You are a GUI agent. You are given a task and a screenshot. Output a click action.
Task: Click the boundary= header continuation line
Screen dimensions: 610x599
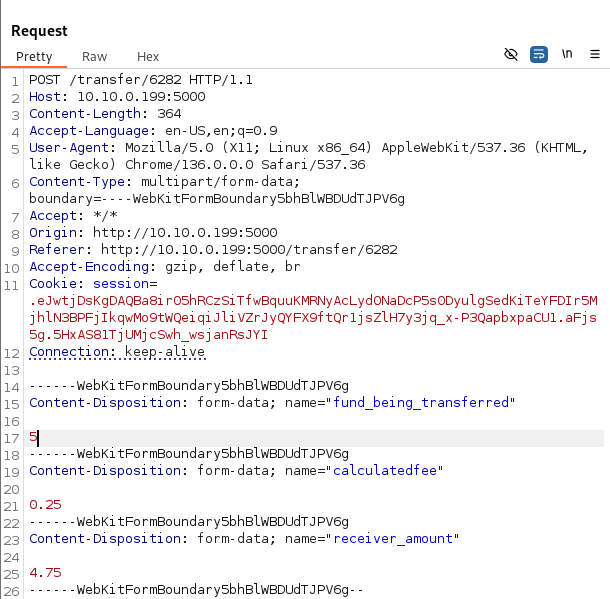217,199
